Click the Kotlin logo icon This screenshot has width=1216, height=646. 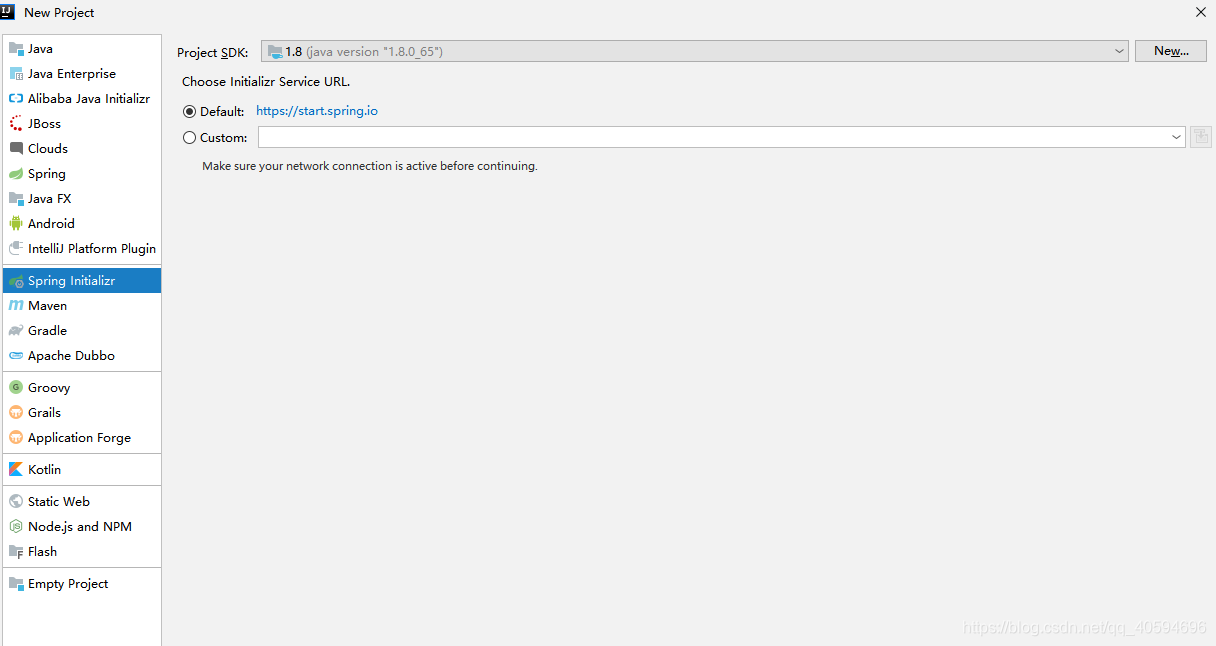[x=16, y=469]
